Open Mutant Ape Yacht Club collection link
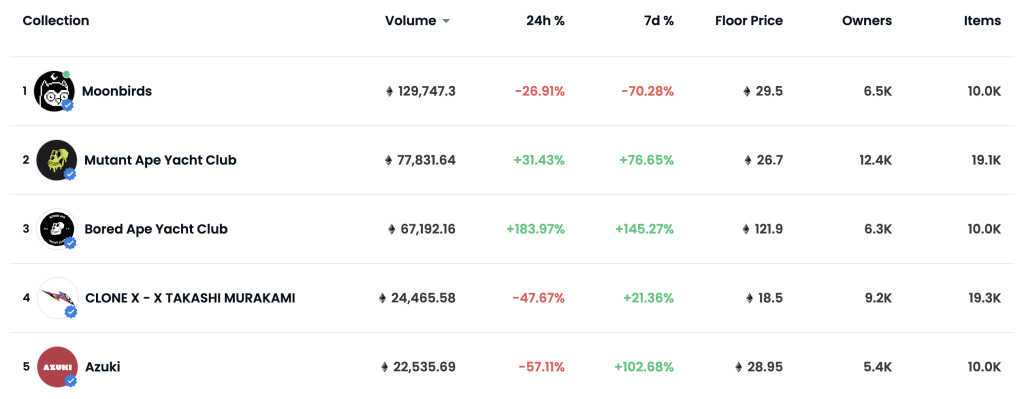 click(160, 160)
